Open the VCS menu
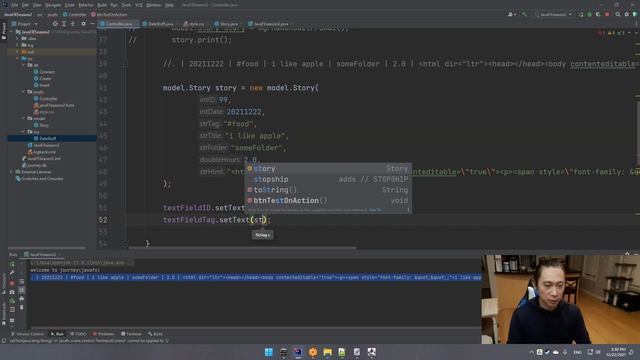640x360 pixels. tap(139, 5)
